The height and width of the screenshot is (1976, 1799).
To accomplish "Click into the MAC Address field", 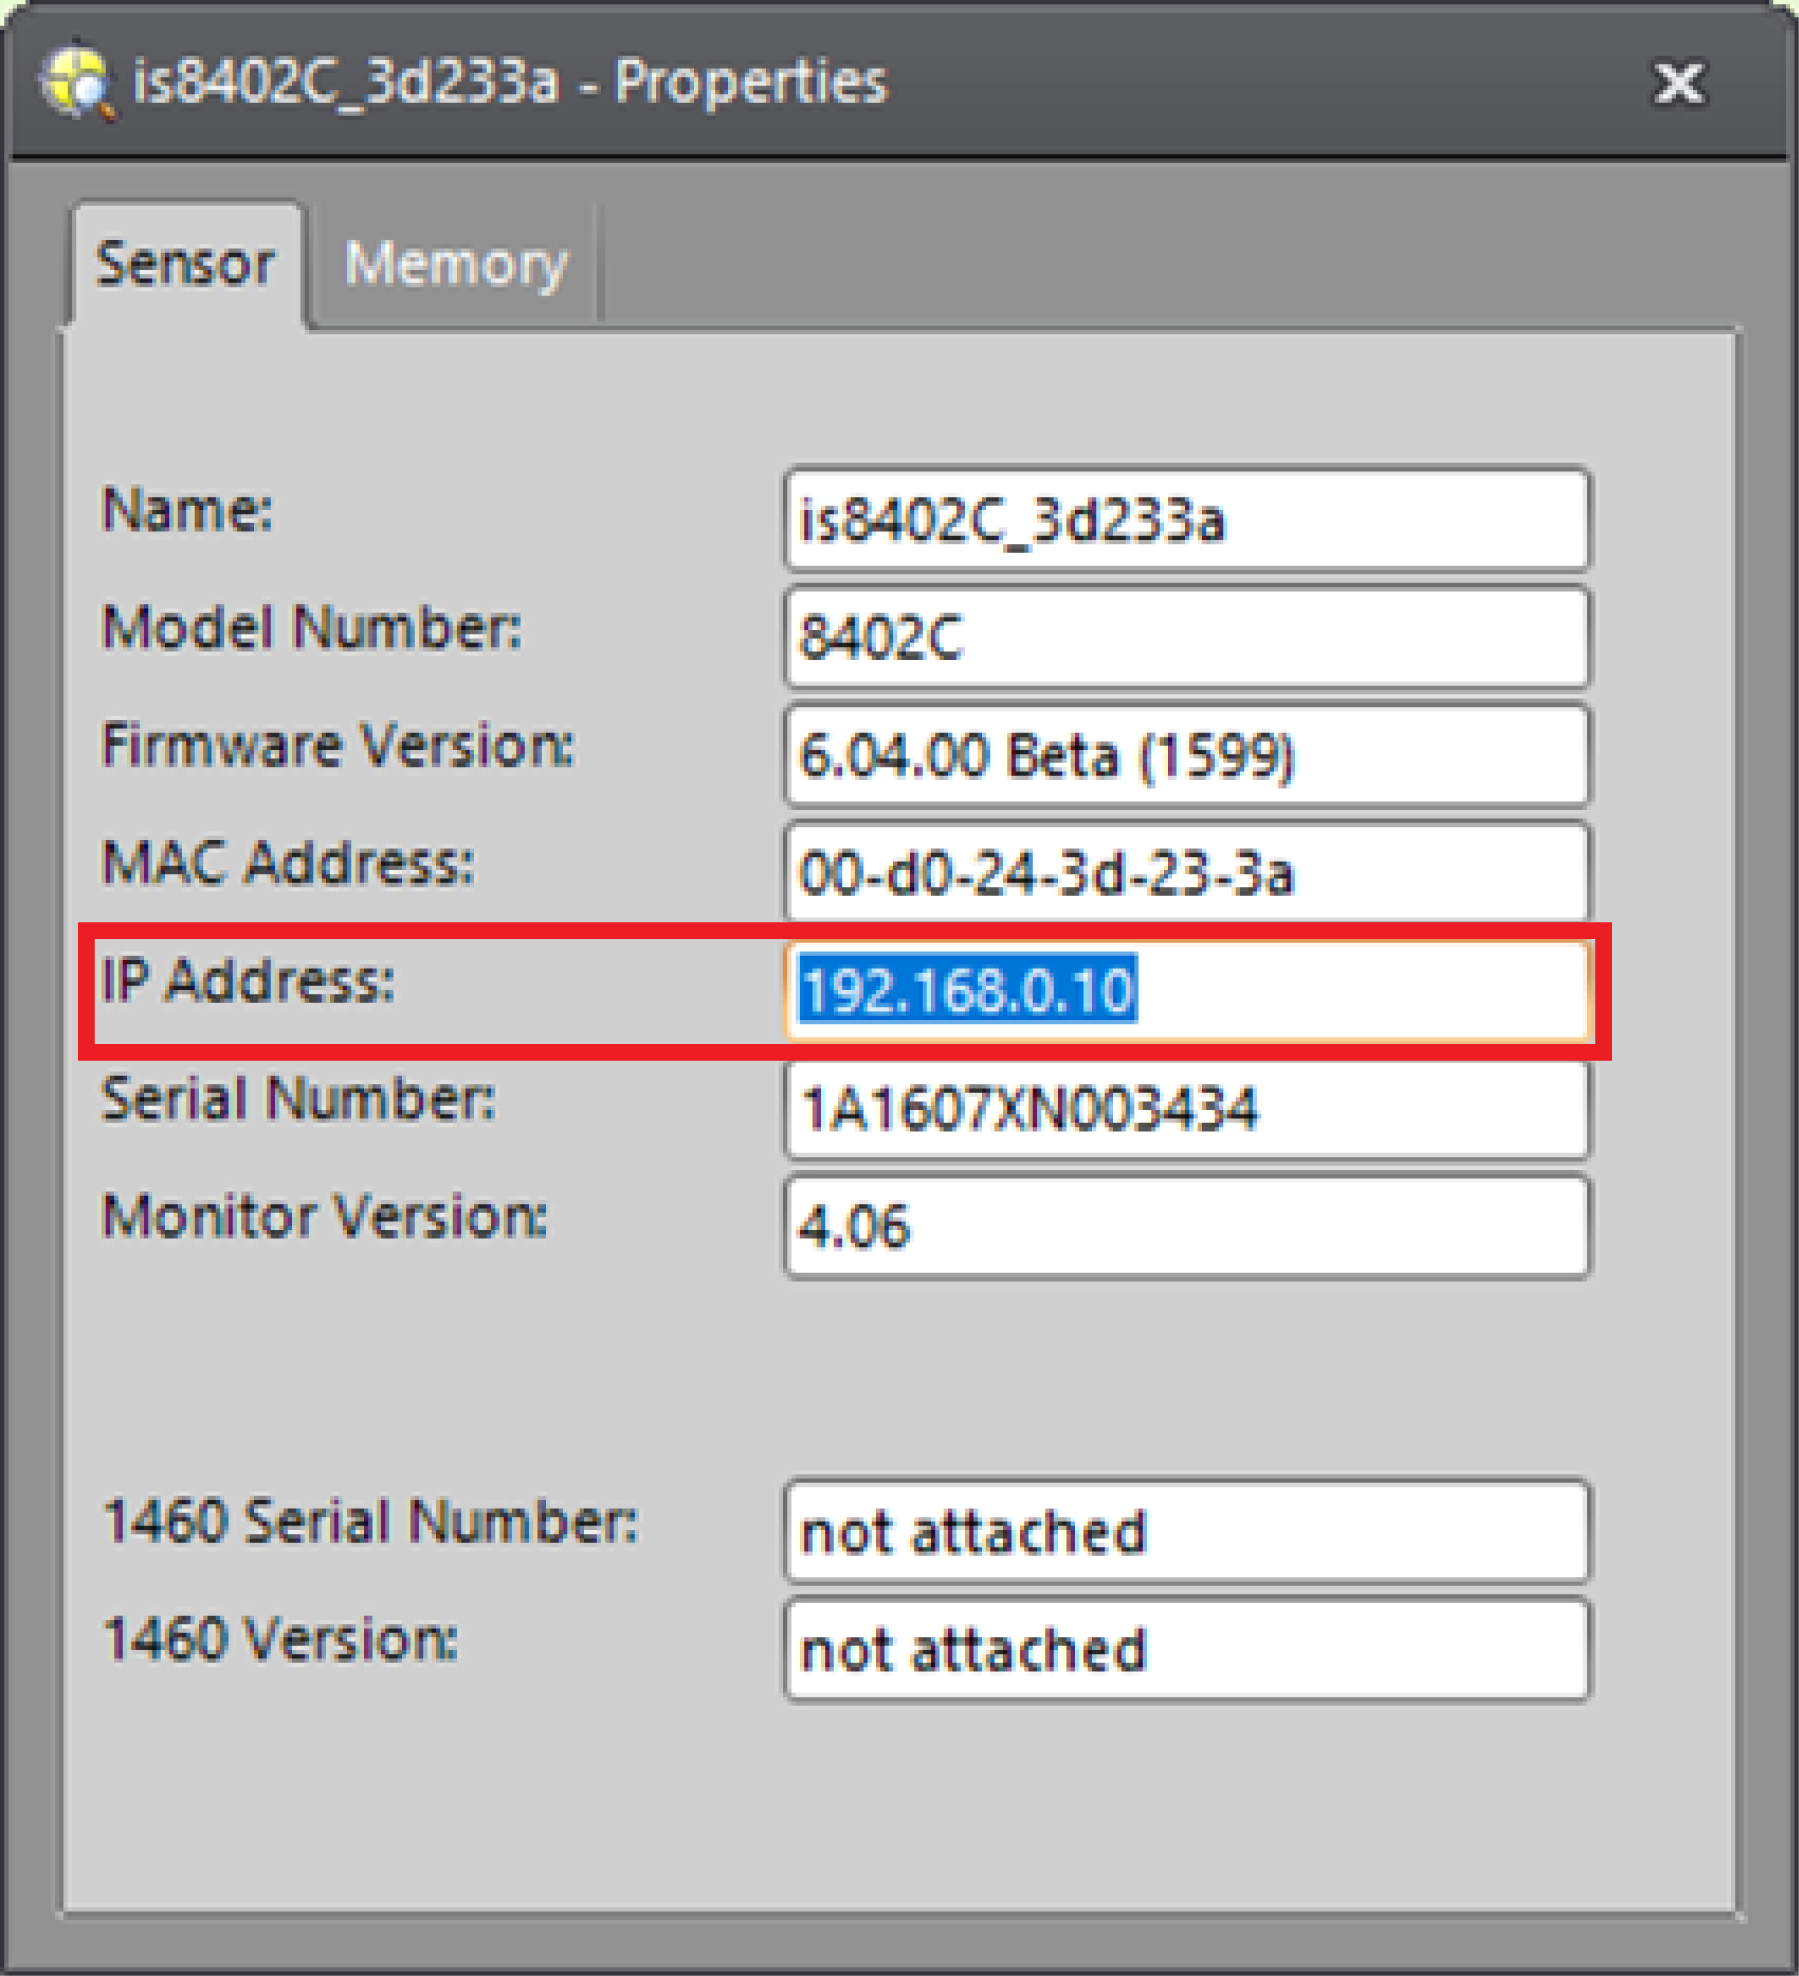I will (x=1186, y=872).
